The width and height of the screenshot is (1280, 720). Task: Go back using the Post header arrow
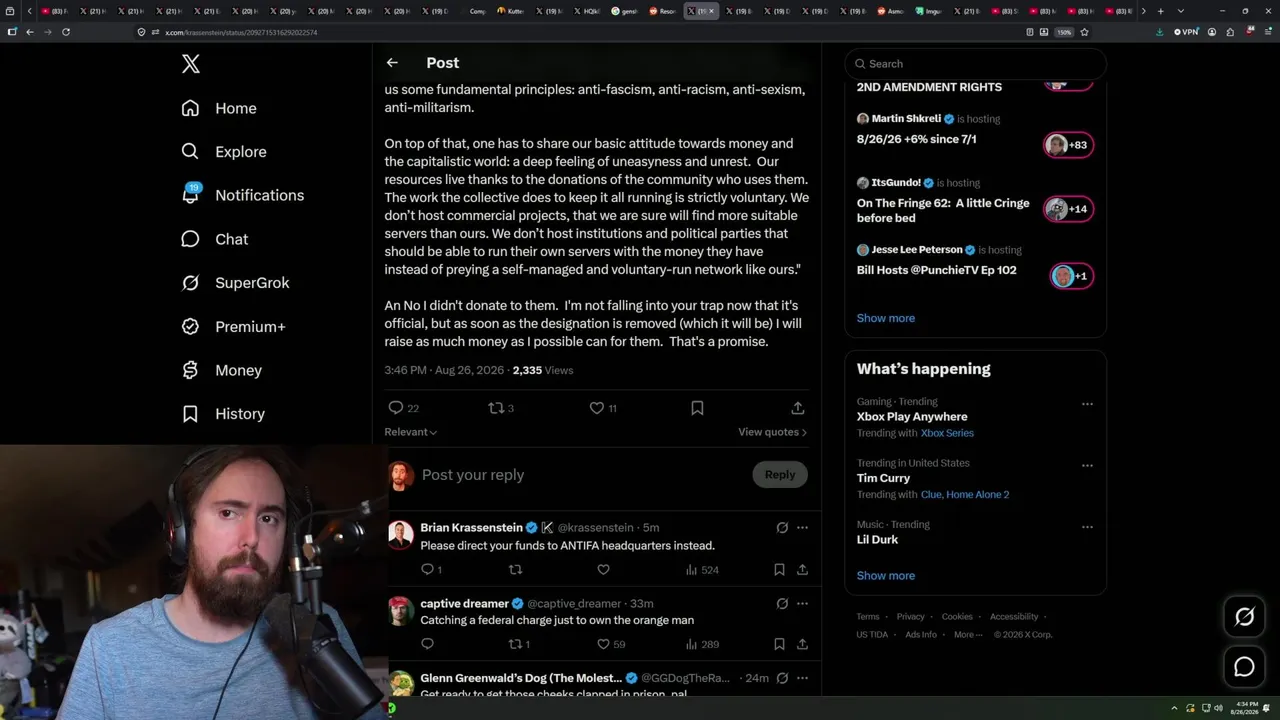click(x=392, y=63)
